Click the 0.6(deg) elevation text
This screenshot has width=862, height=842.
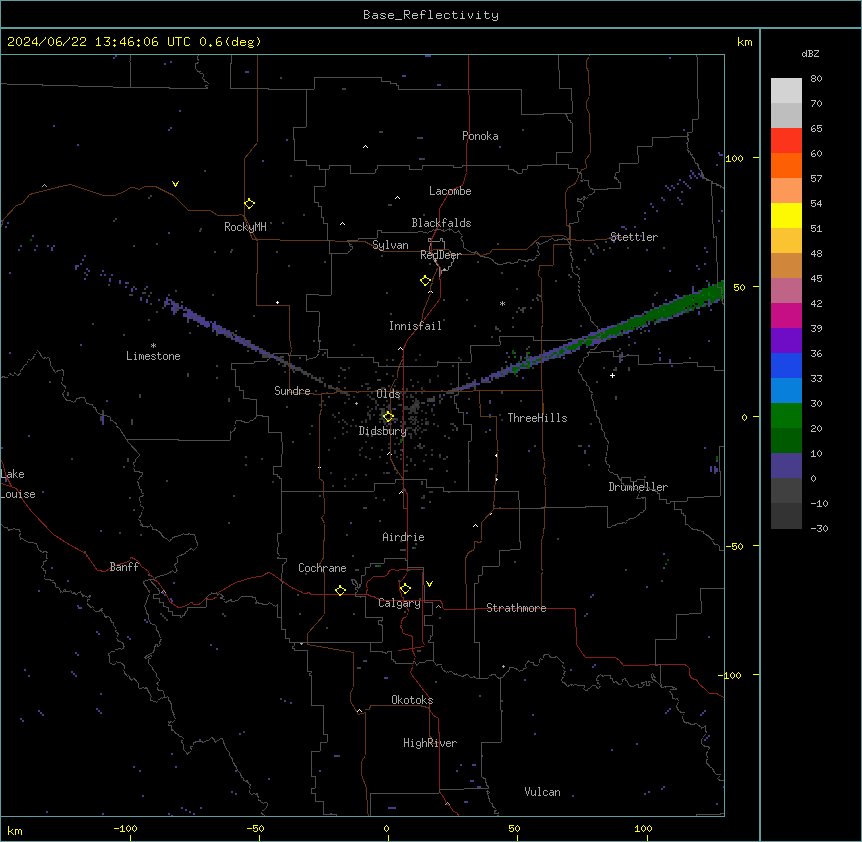[x=230, y=42]
